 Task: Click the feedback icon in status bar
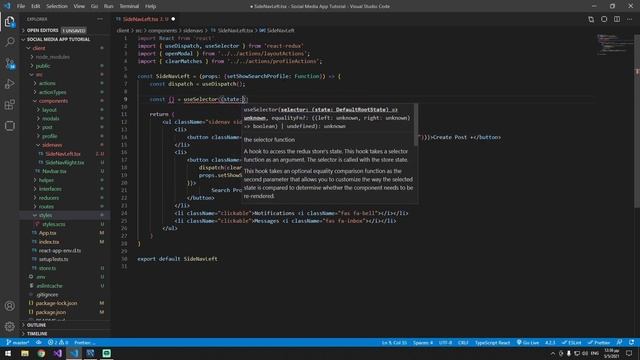click(x=620, y=342)
